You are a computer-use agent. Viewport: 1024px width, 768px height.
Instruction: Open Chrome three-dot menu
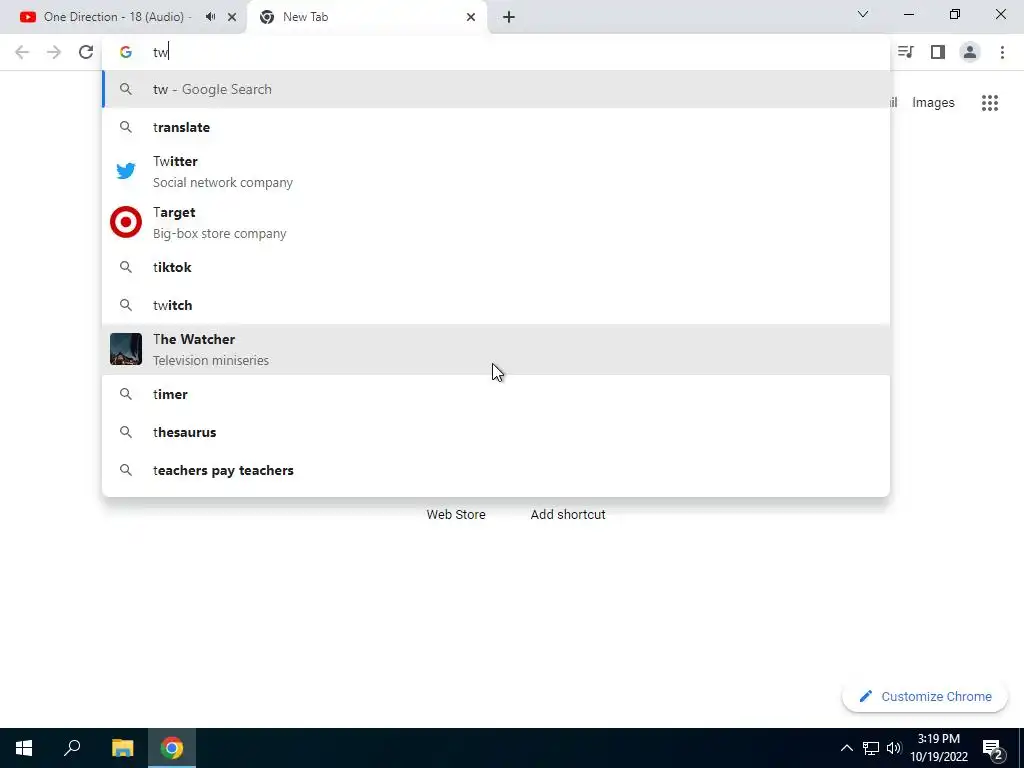[x=1002, y=52]
